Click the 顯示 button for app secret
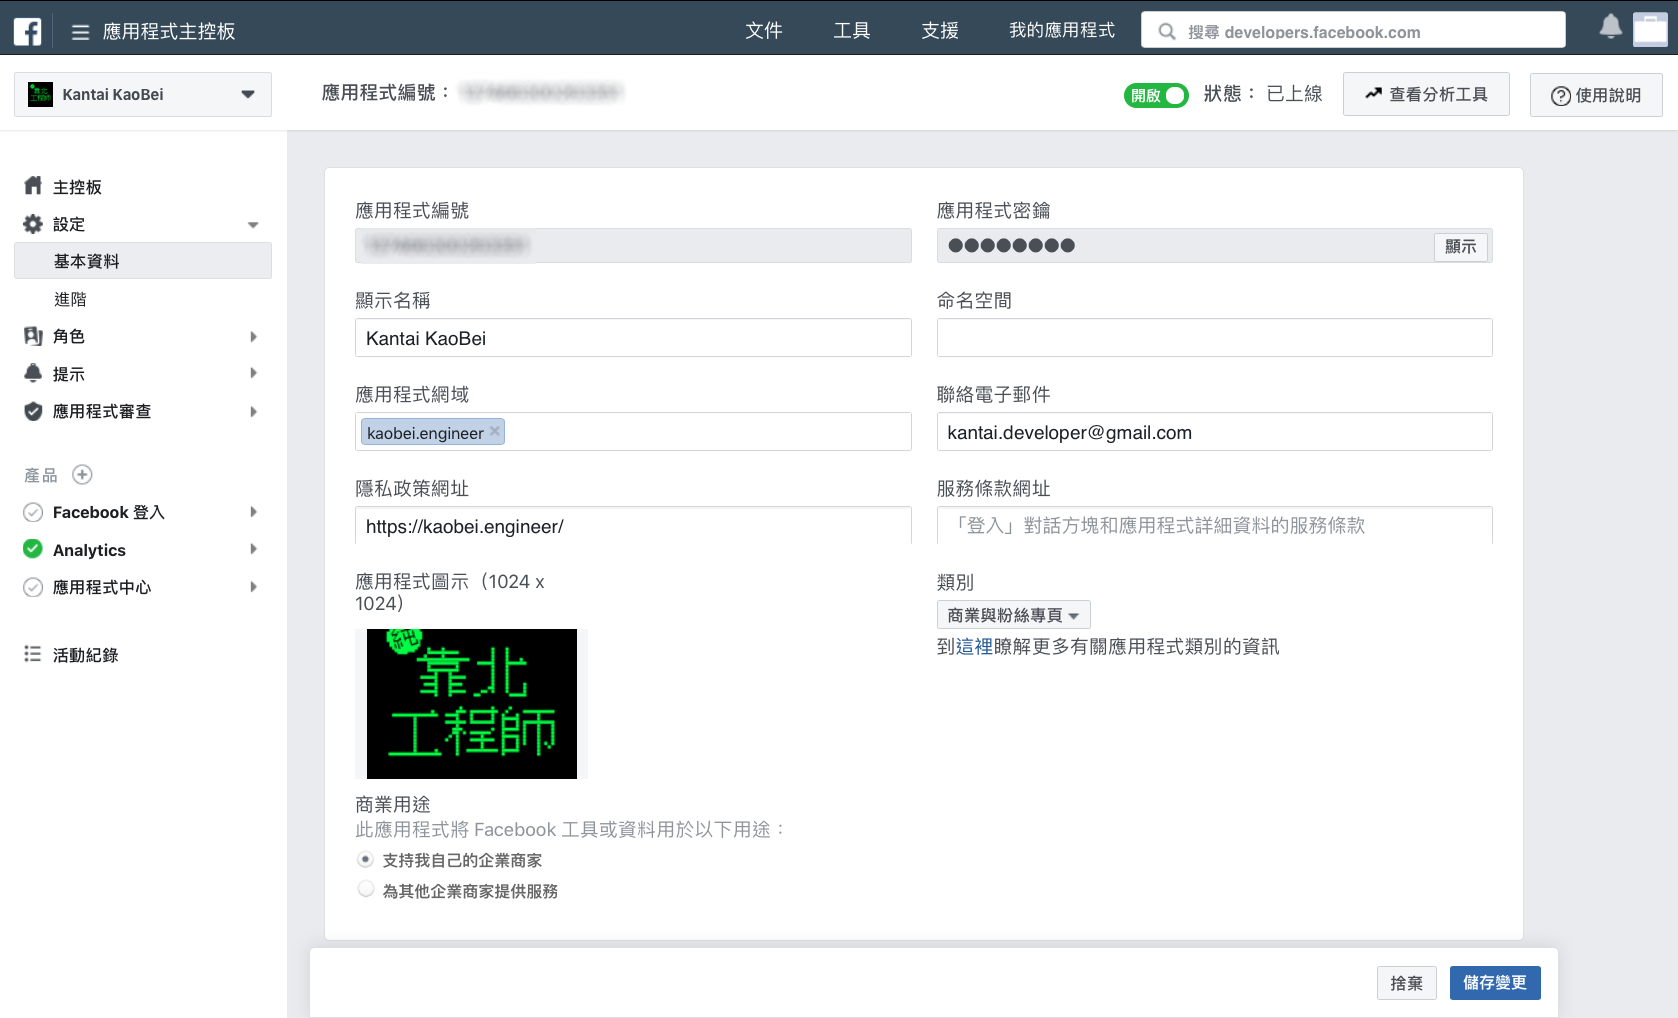 click(x=1460, y=246)
